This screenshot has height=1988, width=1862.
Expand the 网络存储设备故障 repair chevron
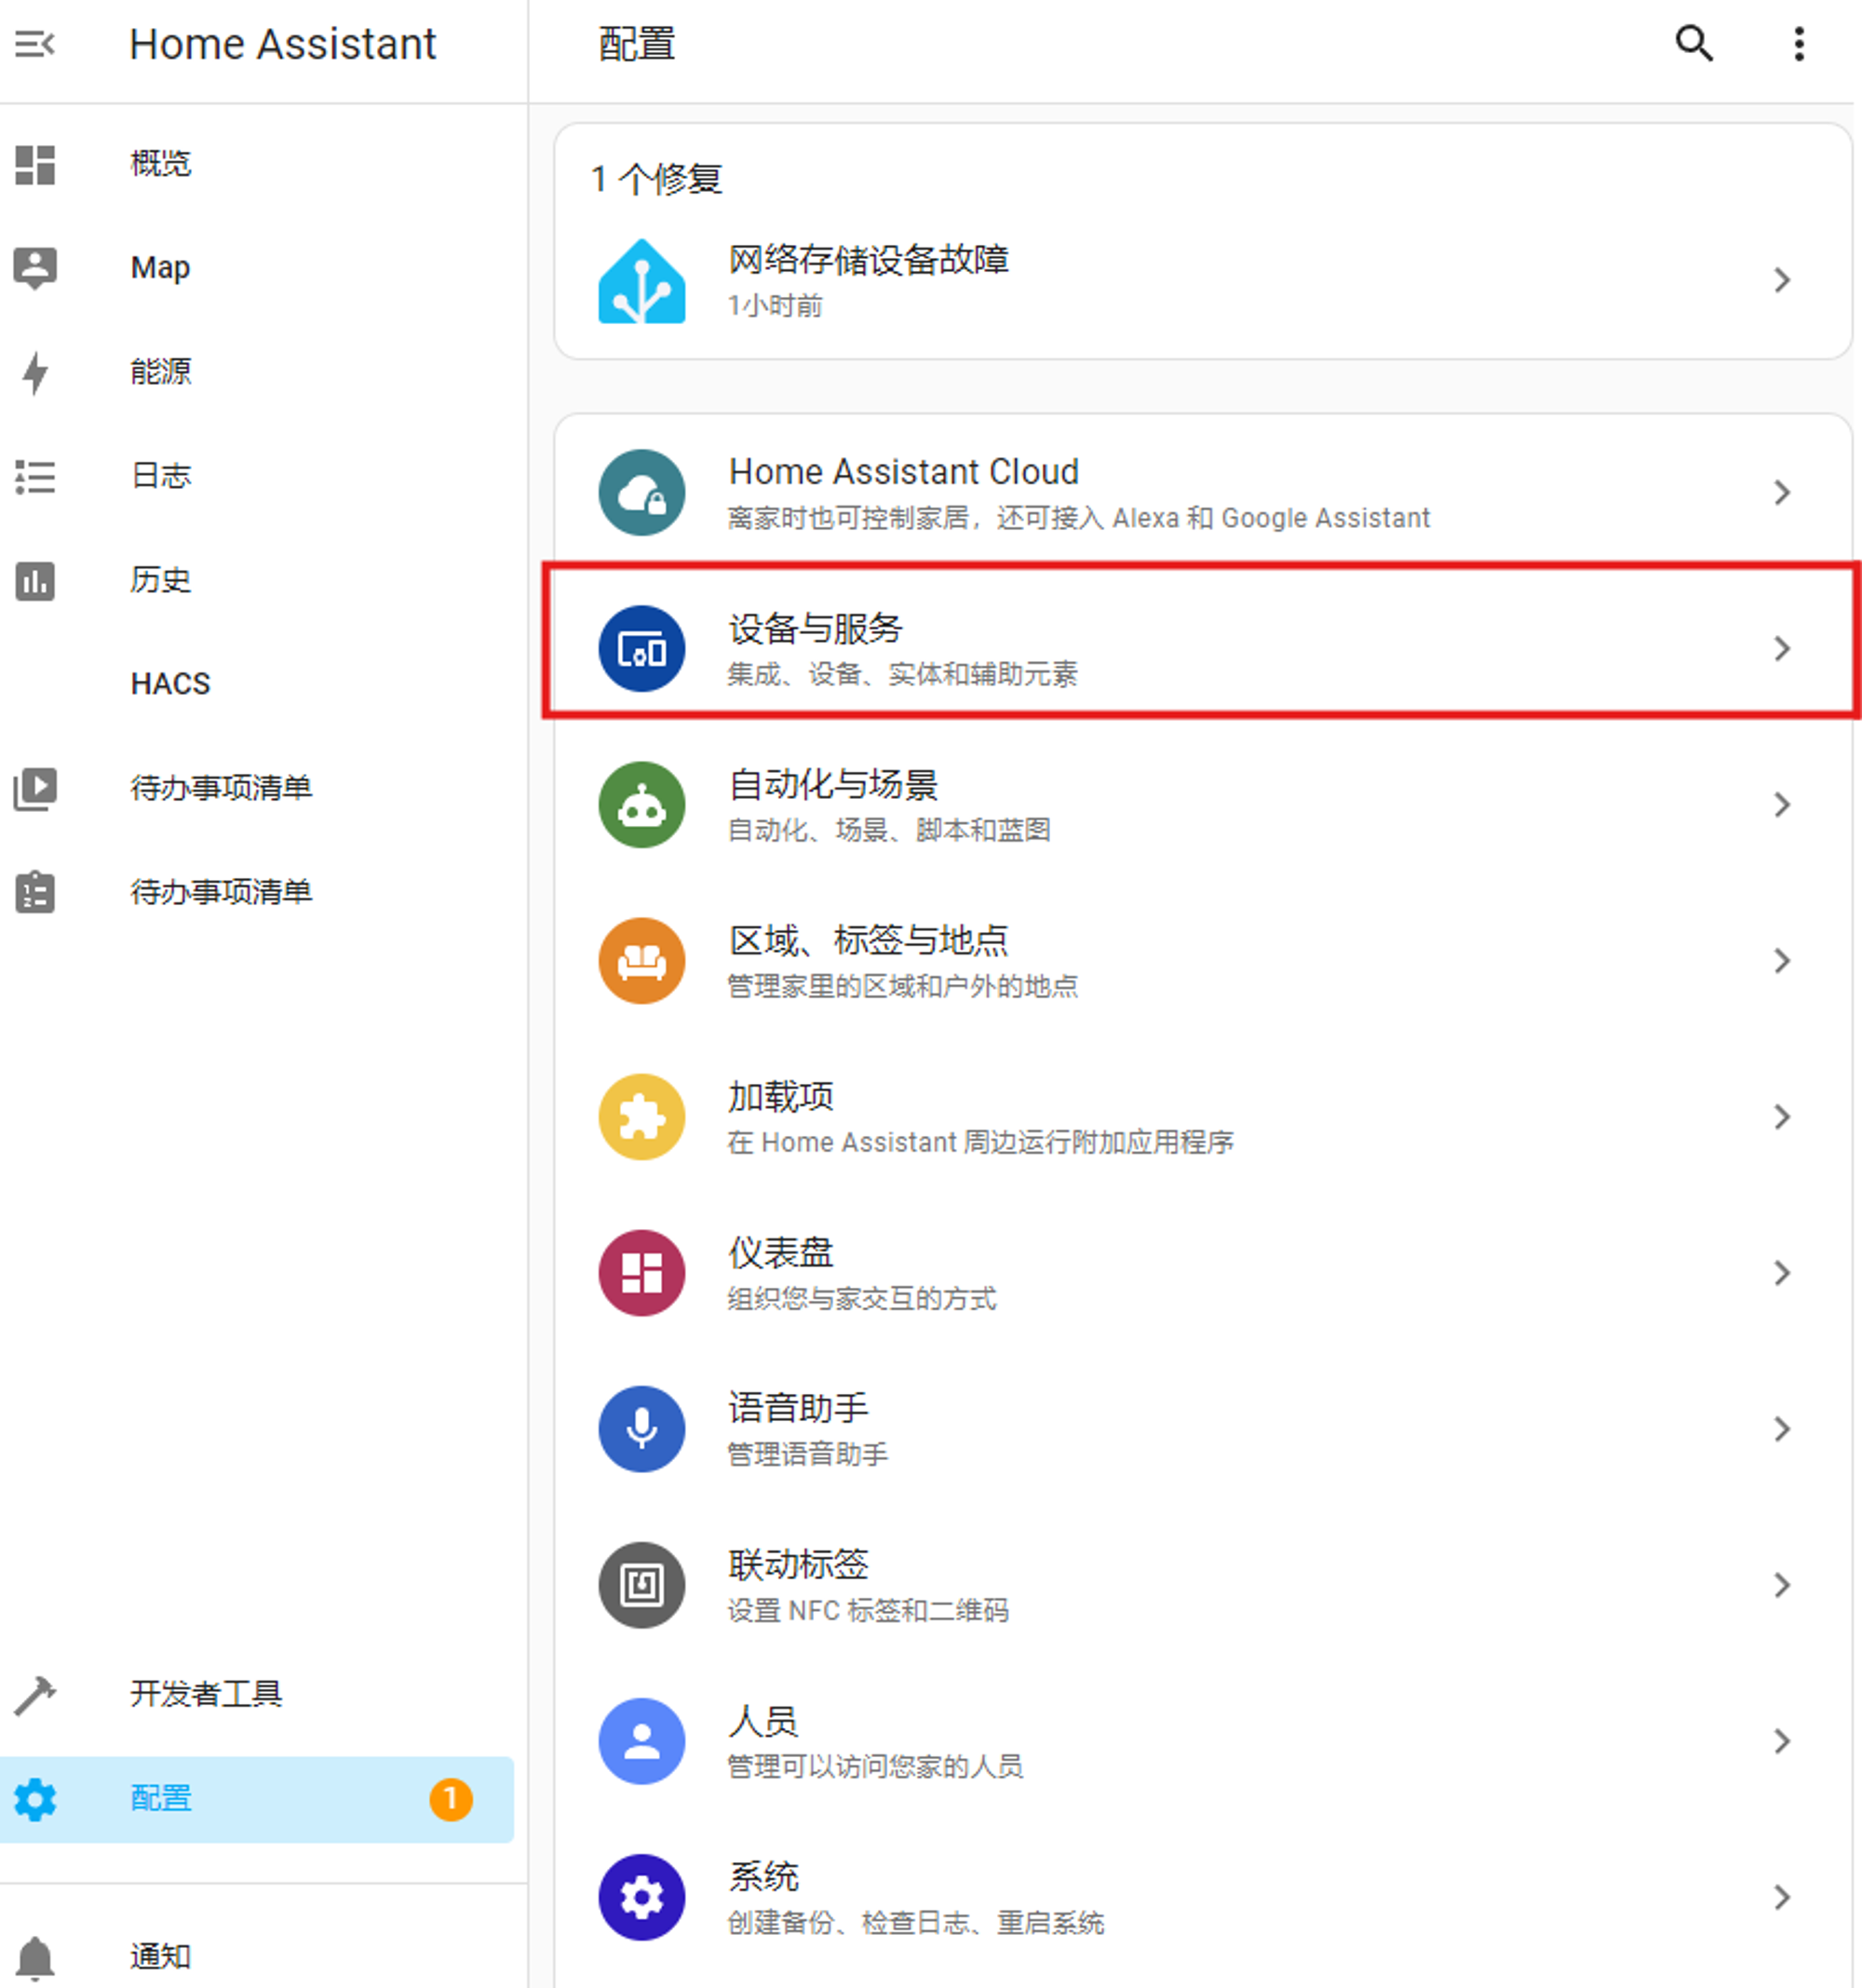pyautogui.click(x=1781, y=280)
